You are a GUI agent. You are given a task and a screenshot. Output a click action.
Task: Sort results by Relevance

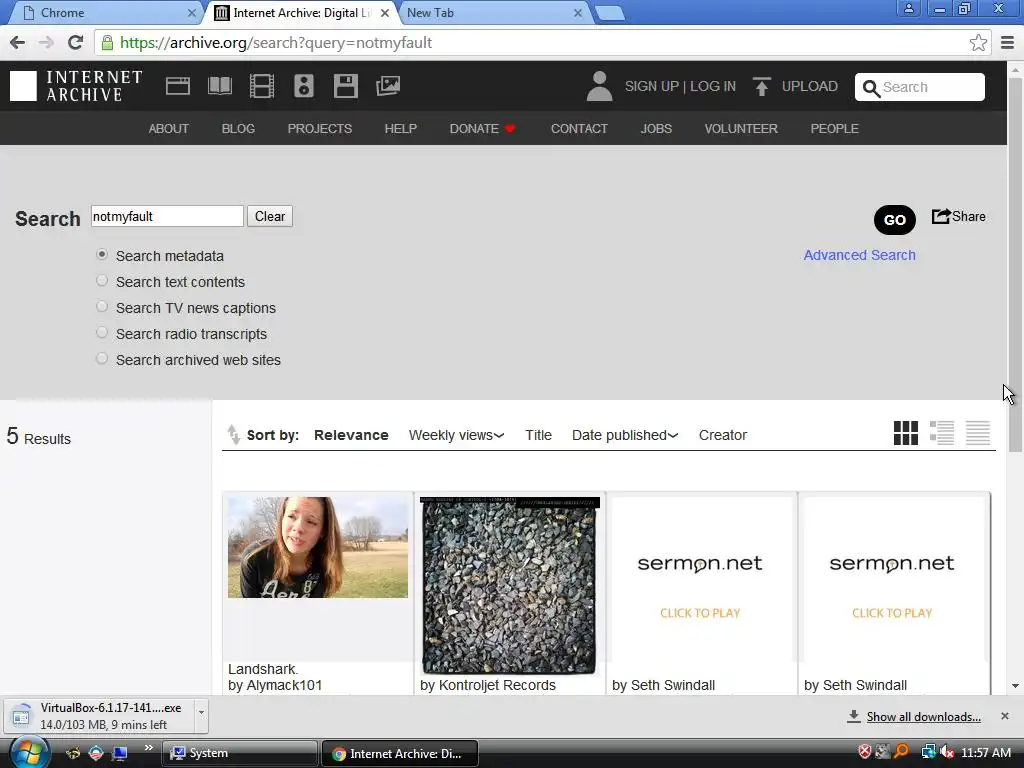click(351, 435)
